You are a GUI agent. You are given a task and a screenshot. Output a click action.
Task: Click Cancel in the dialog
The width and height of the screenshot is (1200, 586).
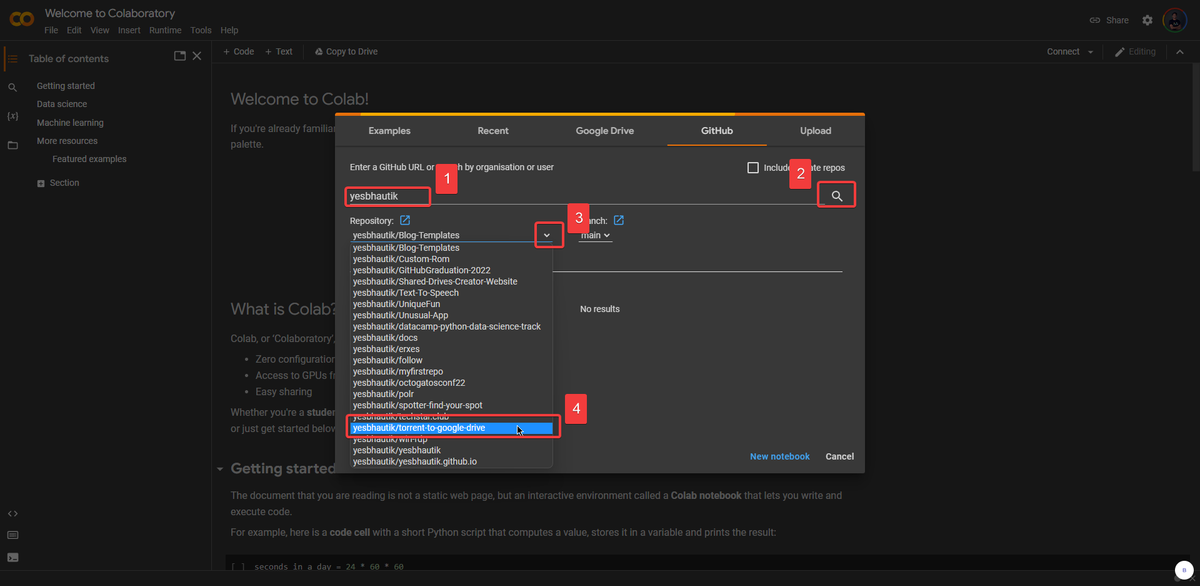click(x=840, y=456)
